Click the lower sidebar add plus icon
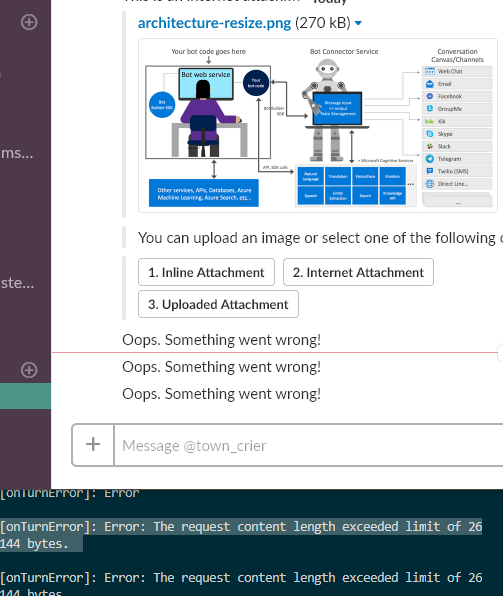 pyautogui.click(x=29, y=370)
